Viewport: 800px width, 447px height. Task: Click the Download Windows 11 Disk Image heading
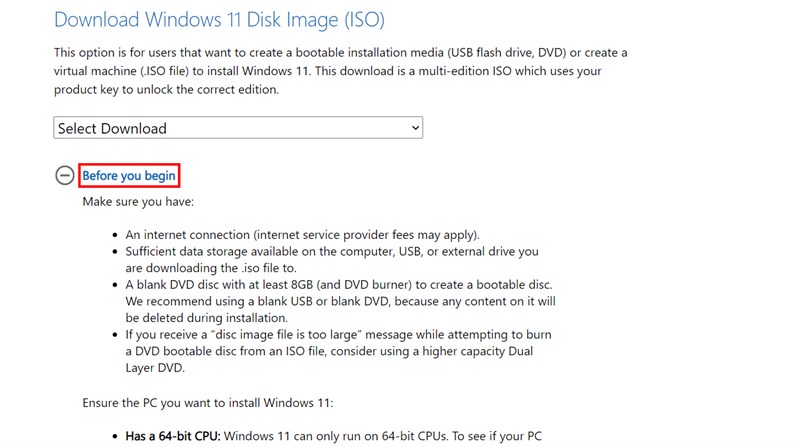pos(219,19)
